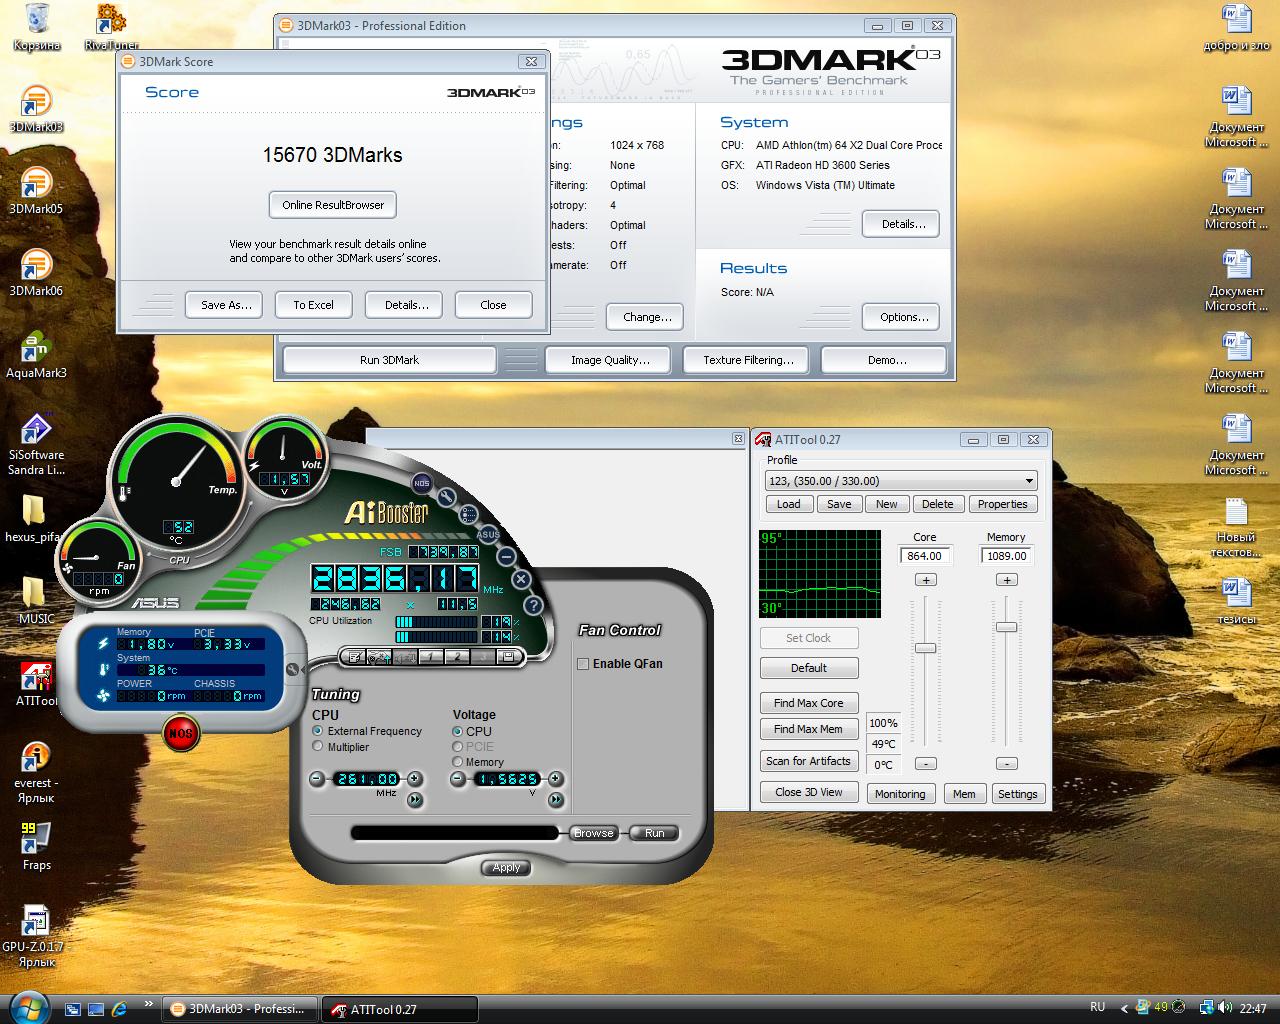The height and width of the screenshot is (1024, 1280).
Task: Decrease voltage with minus button
Action: 458,779
